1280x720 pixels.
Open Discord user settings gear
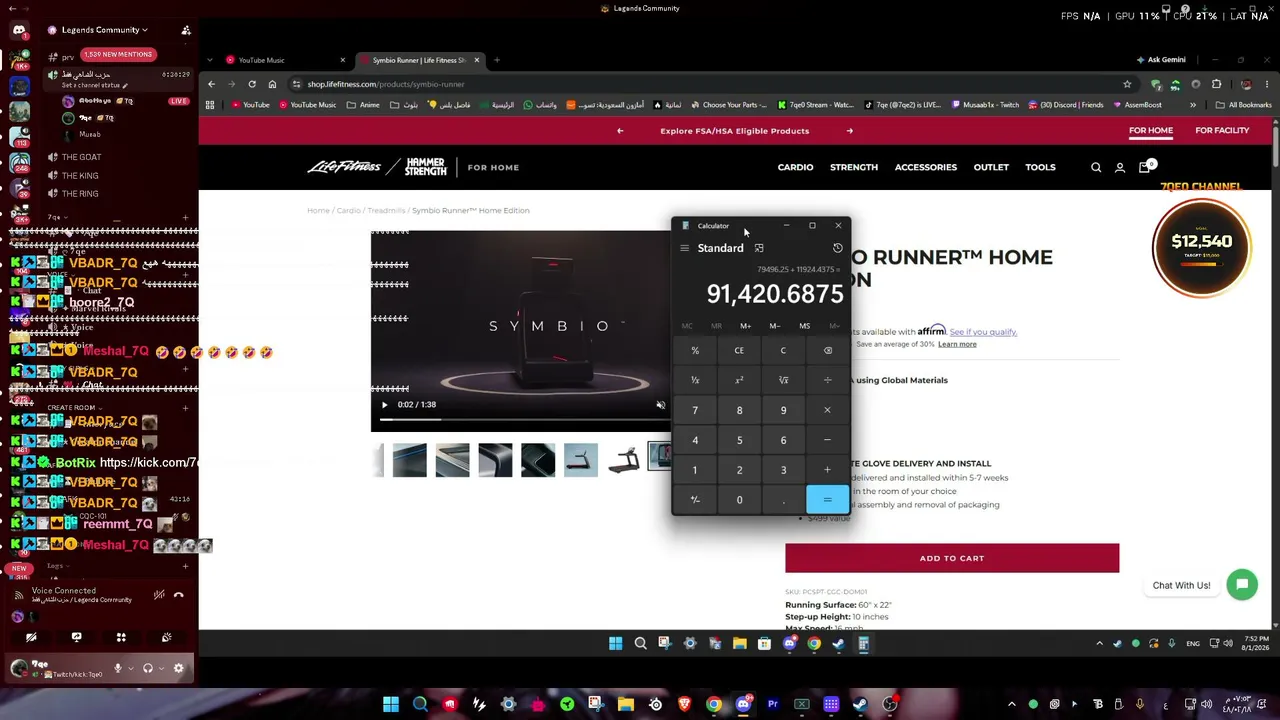(179, 668)
